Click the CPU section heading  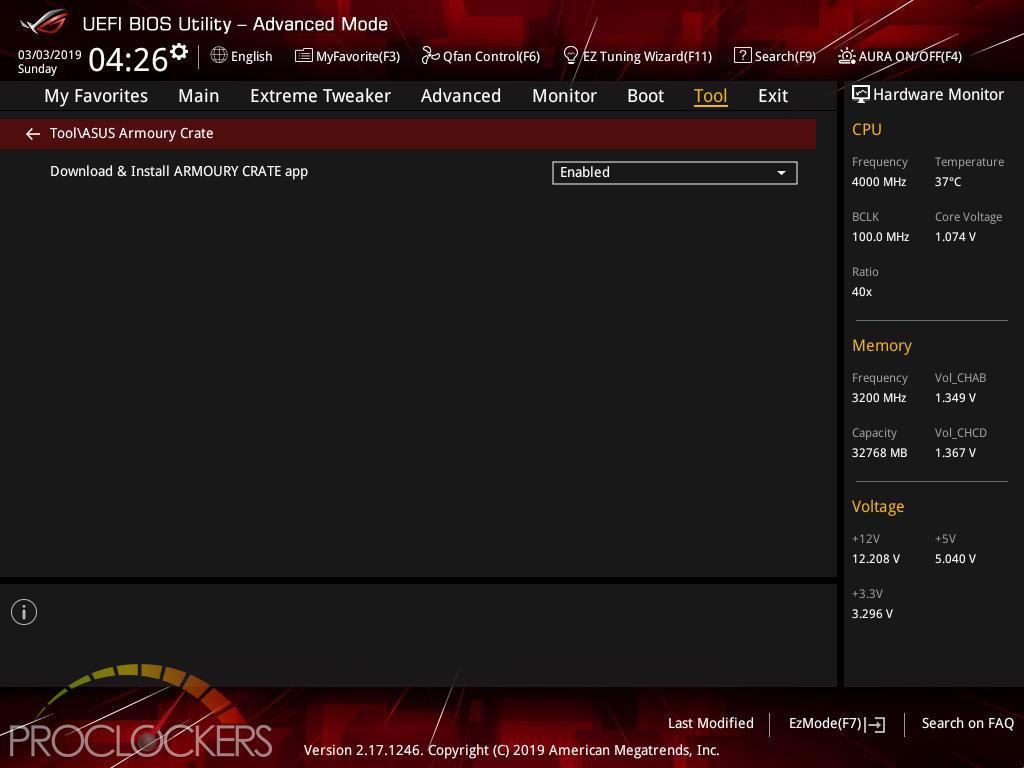(x=867, y=129)
